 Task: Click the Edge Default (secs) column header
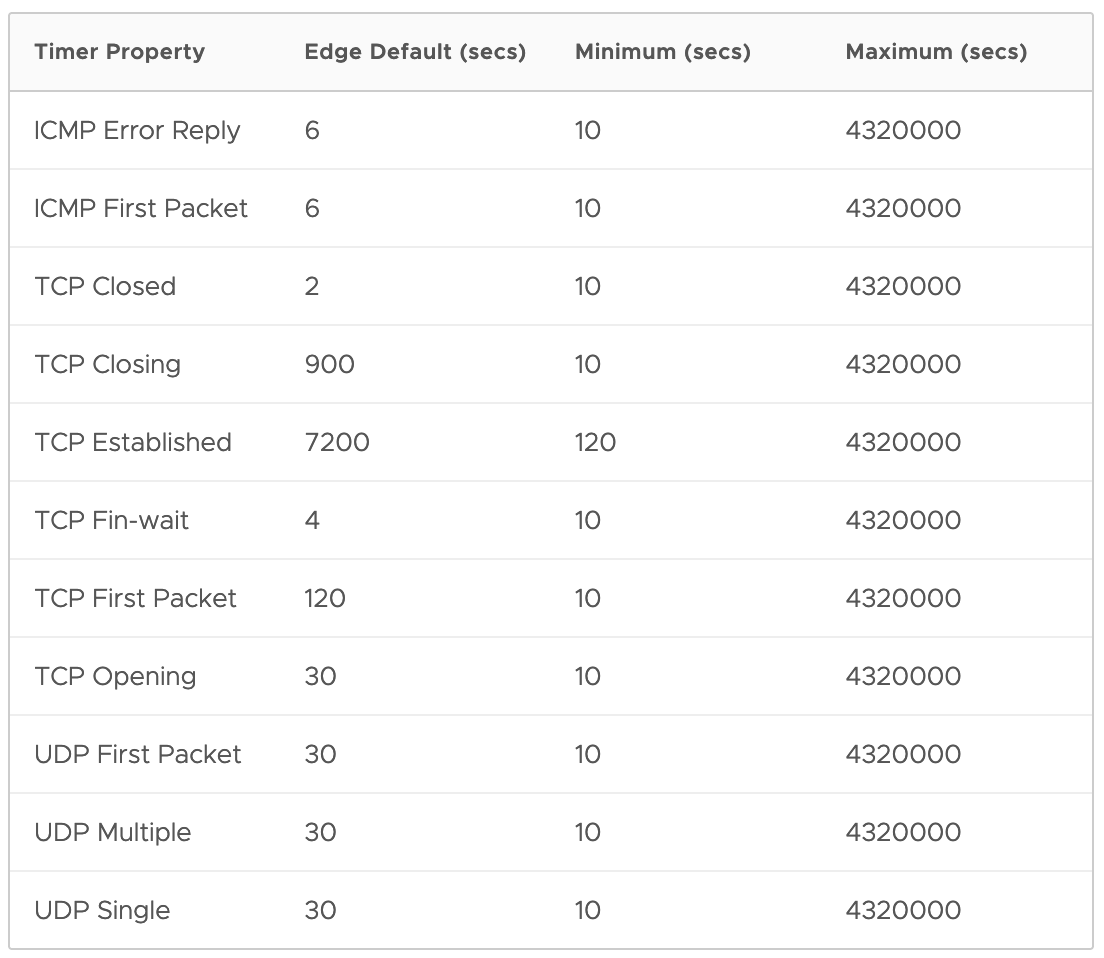(415, 52)
